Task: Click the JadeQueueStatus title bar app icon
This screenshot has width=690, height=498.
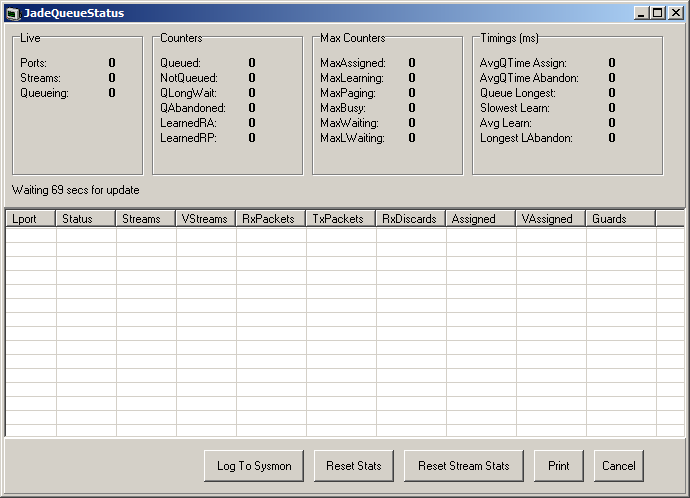Action: pyautogui.click(x=13, y=13)
